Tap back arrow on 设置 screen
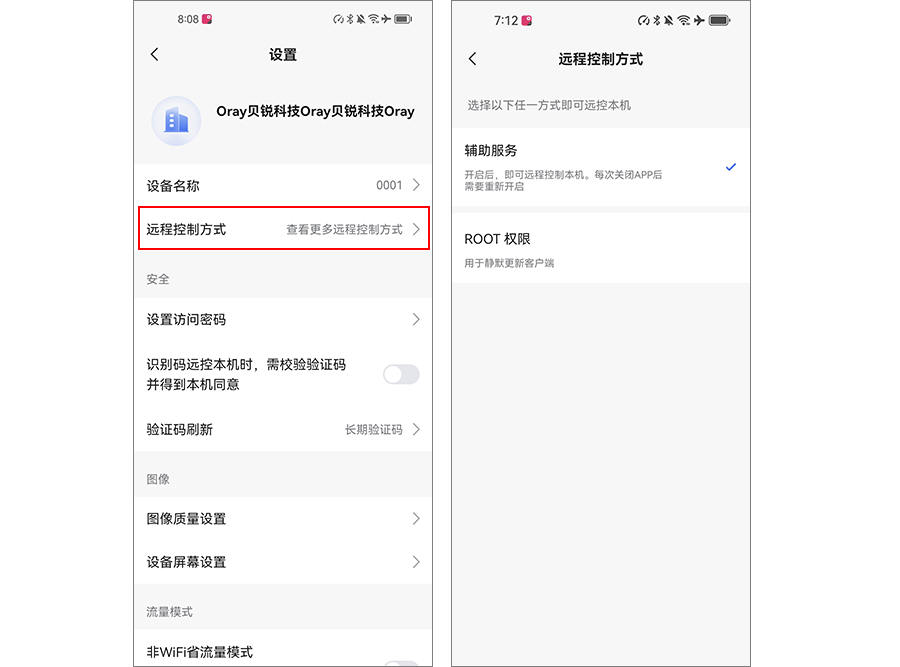900x667 pixels. [154, 55]
